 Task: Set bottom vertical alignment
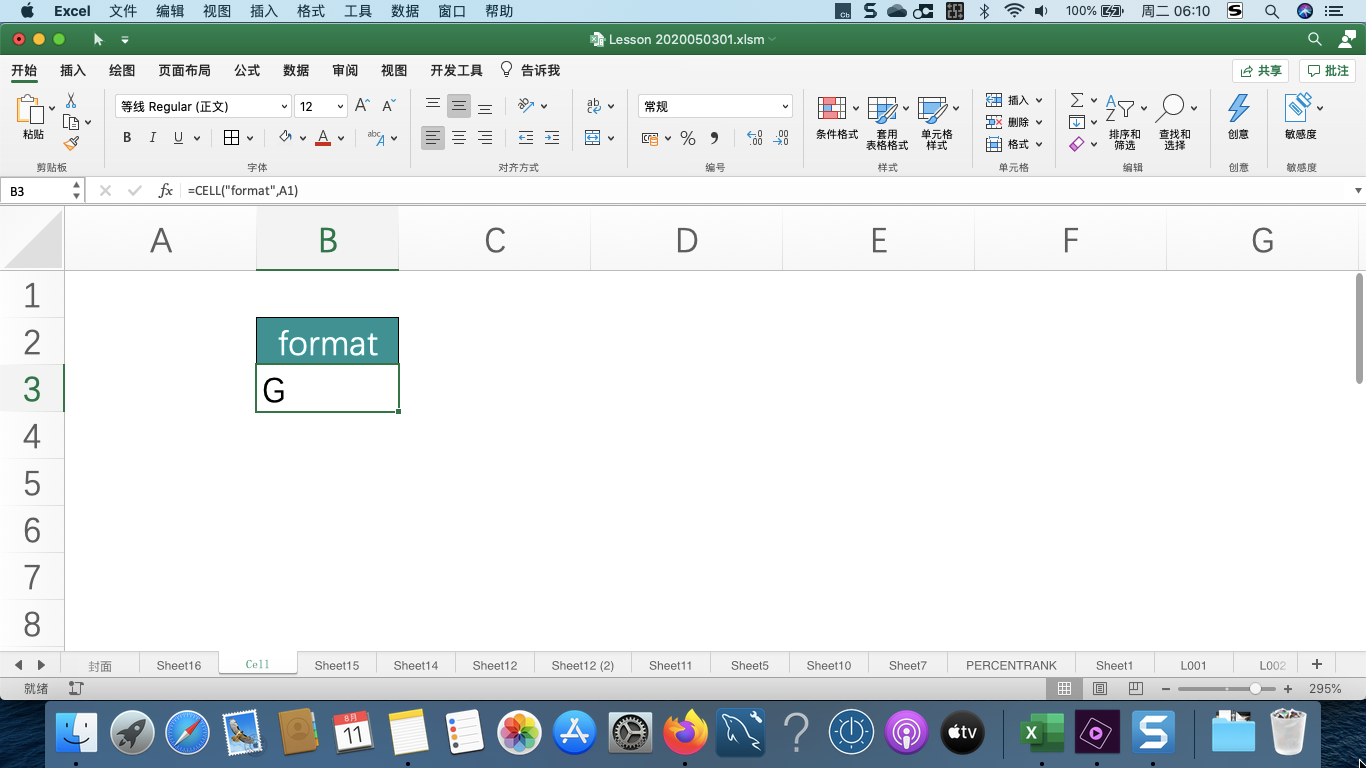point(485,106)
